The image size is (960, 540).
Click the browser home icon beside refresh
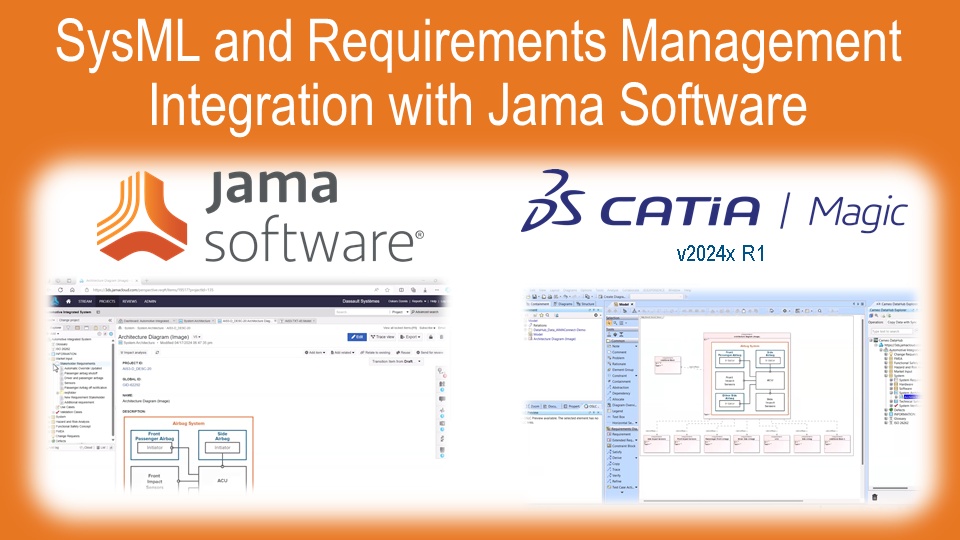tap(72, 290)
